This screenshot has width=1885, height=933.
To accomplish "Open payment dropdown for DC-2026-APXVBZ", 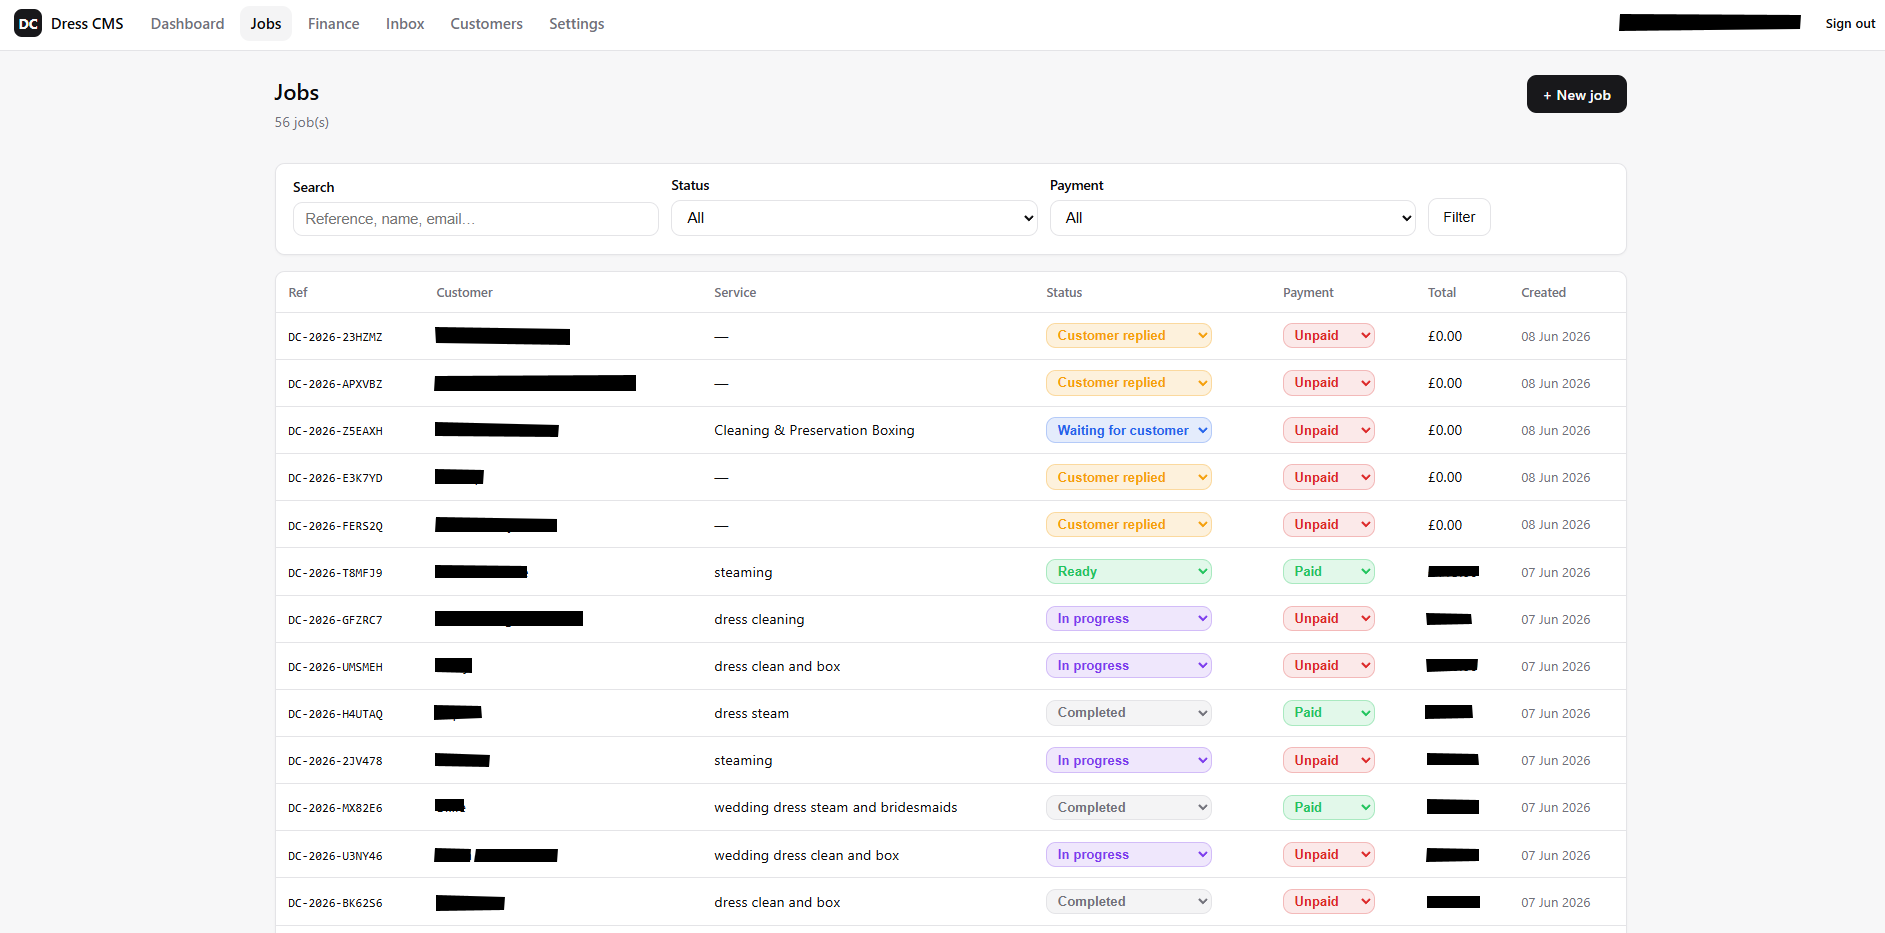I will (1328, 383).
